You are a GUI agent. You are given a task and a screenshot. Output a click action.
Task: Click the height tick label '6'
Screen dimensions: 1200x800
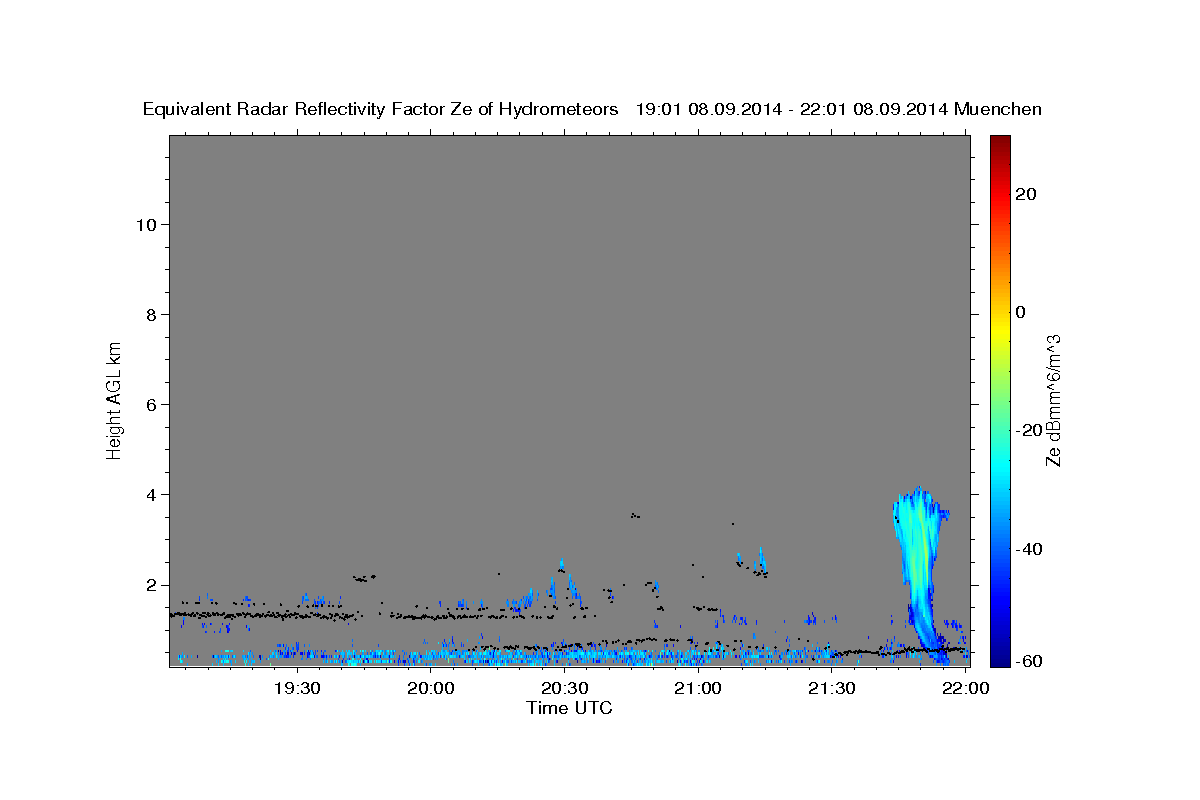pos(152,405)
